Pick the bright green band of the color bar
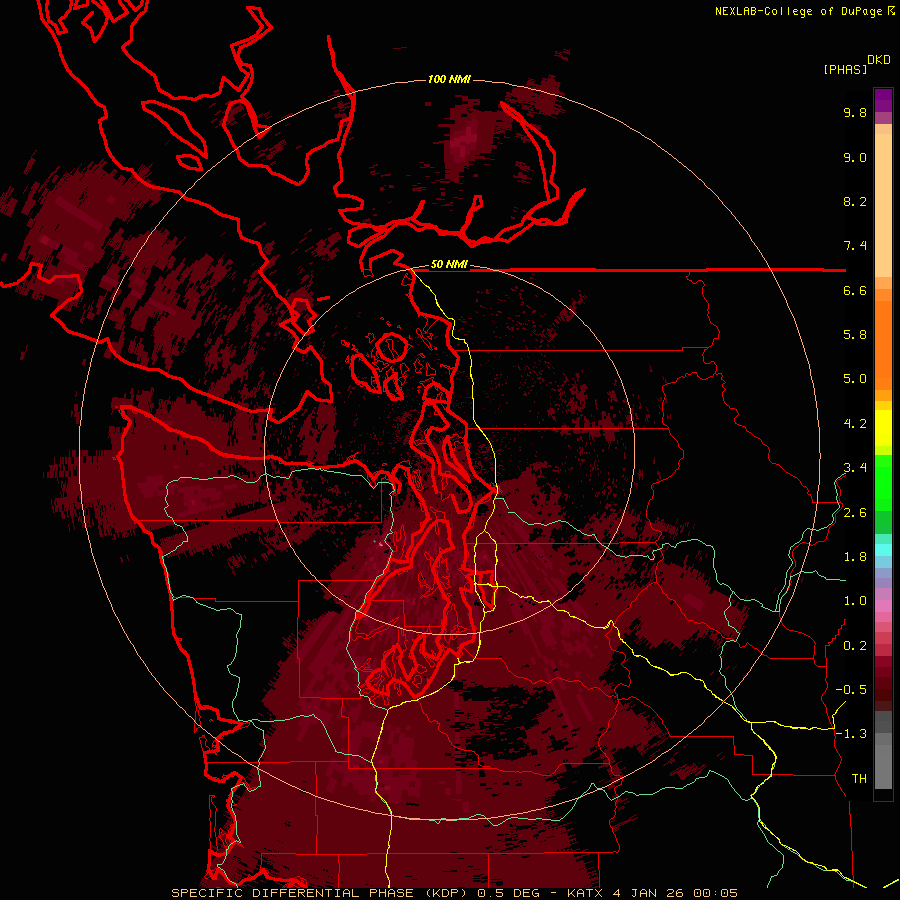The height and width of the screenshot is (900, 900). point(883,484)
